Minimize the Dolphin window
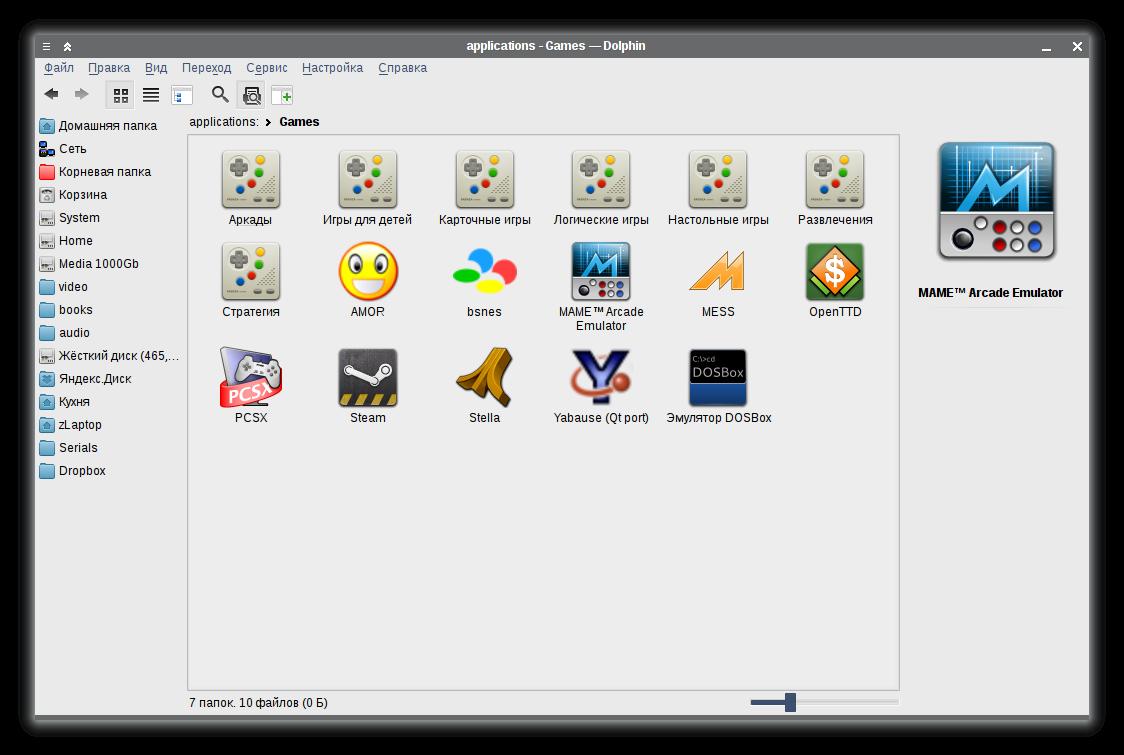This screenshot has width=1124, height=755. 1047,47
